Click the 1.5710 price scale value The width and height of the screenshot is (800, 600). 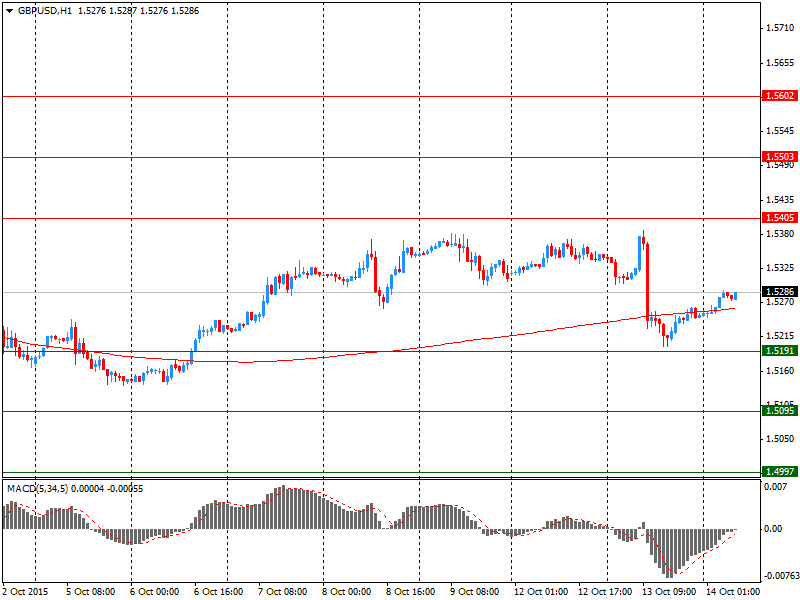click(x=781, y=28)
